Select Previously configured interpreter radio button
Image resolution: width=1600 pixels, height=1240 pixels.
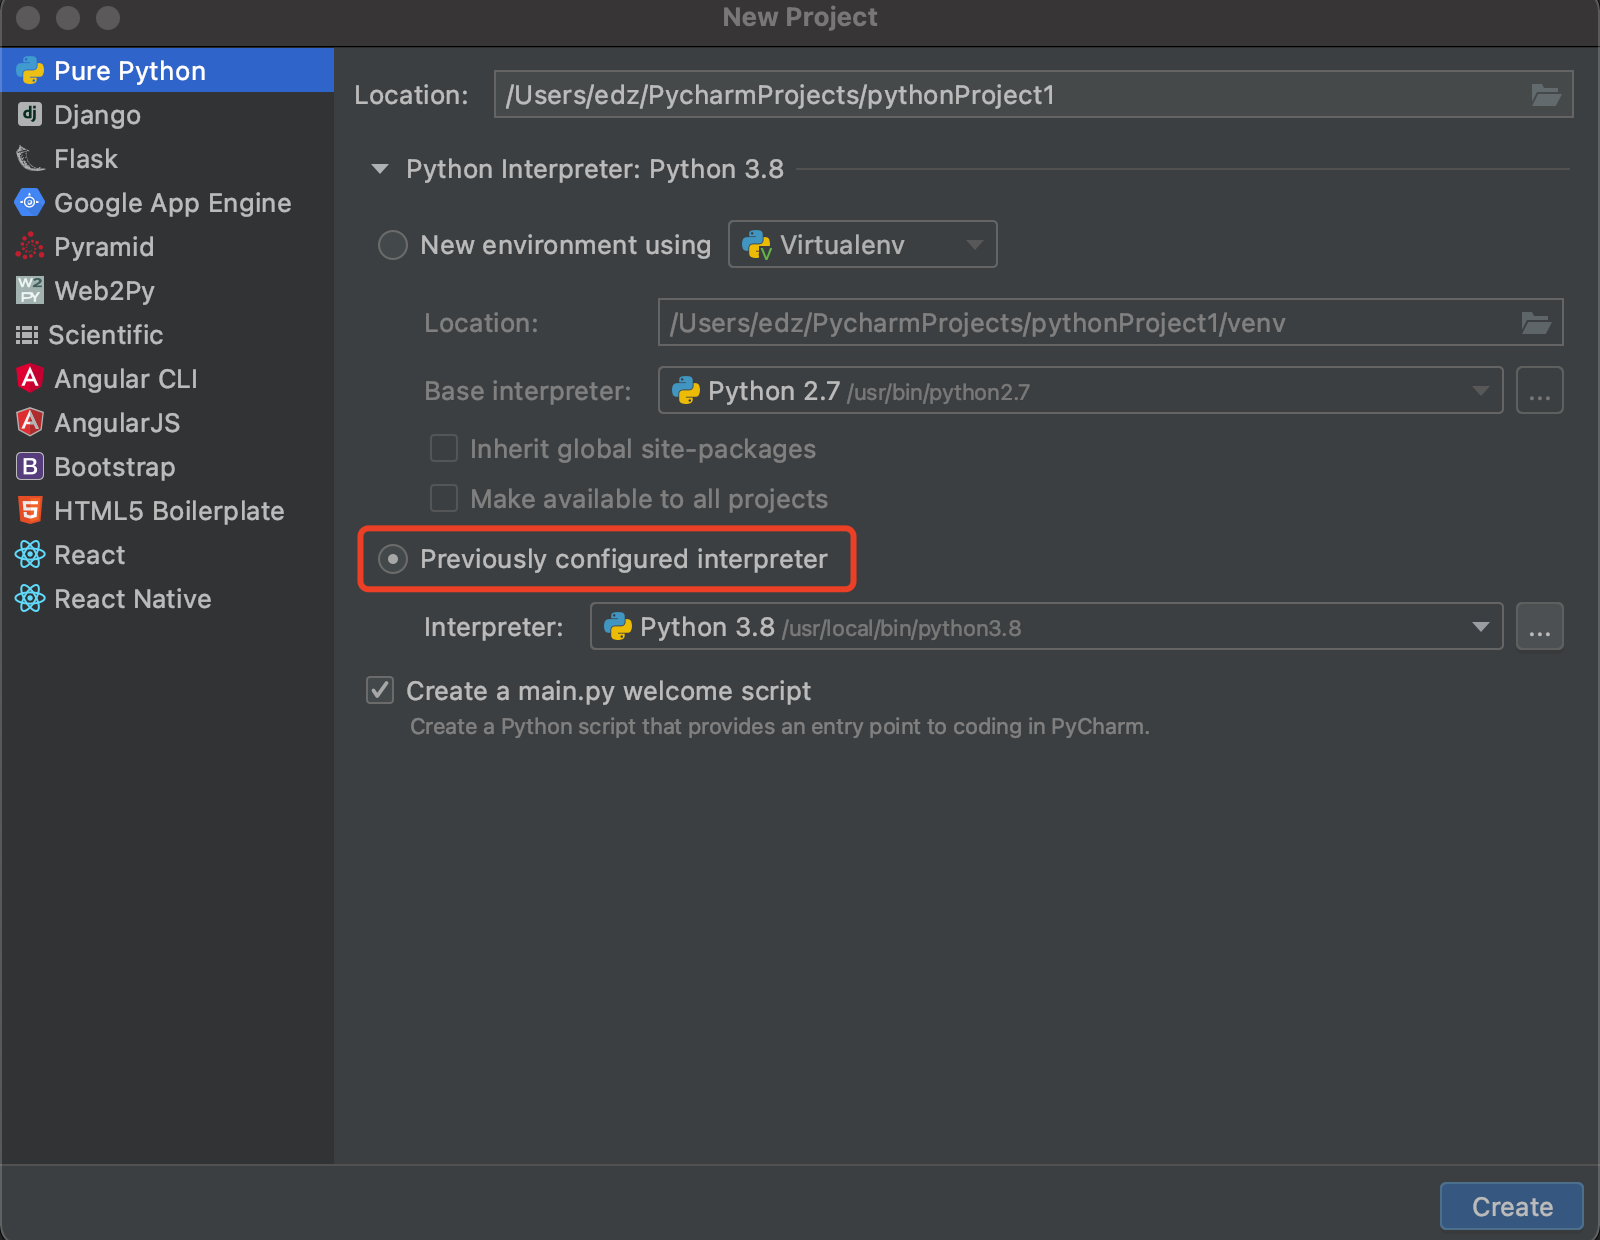pyautogui.click(x=393, y=559)
